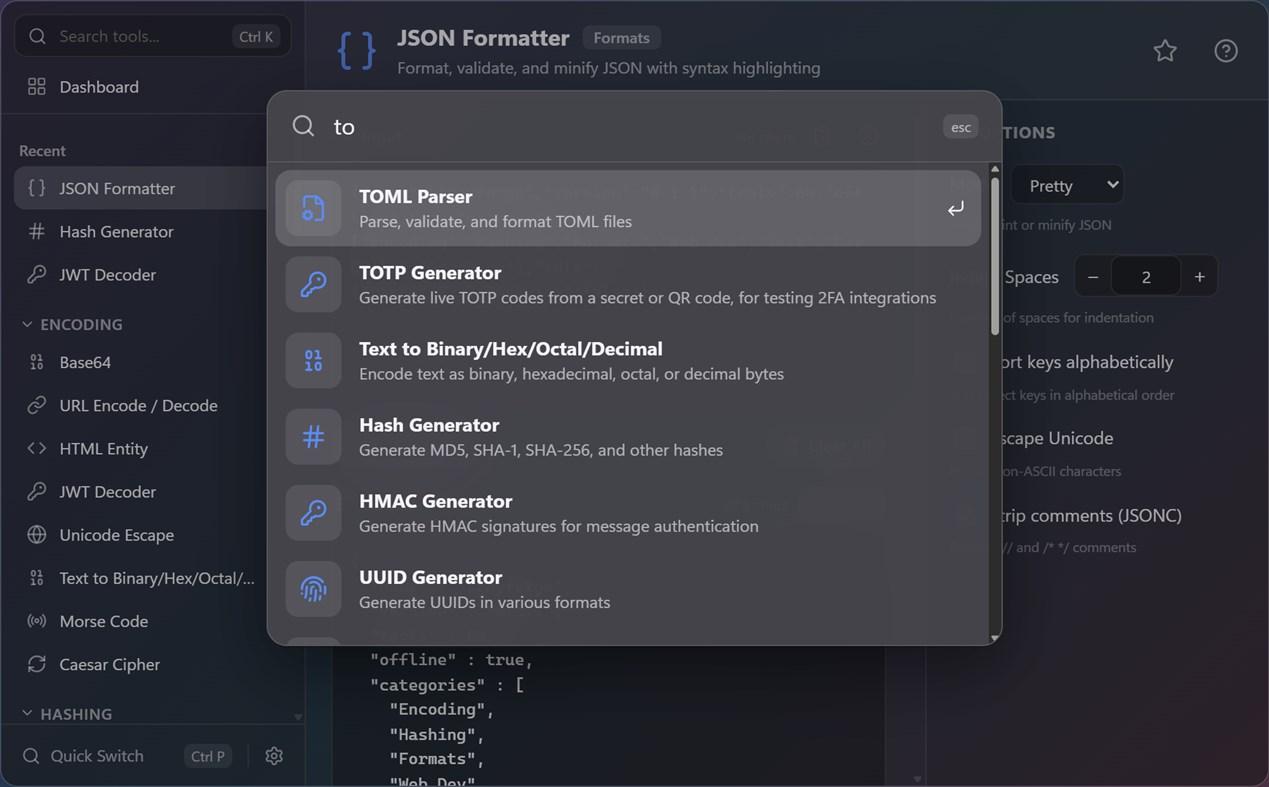Click the Dashboard grid icon
1269x787 pixels.
pyautogui.click(x=37, y=87)
